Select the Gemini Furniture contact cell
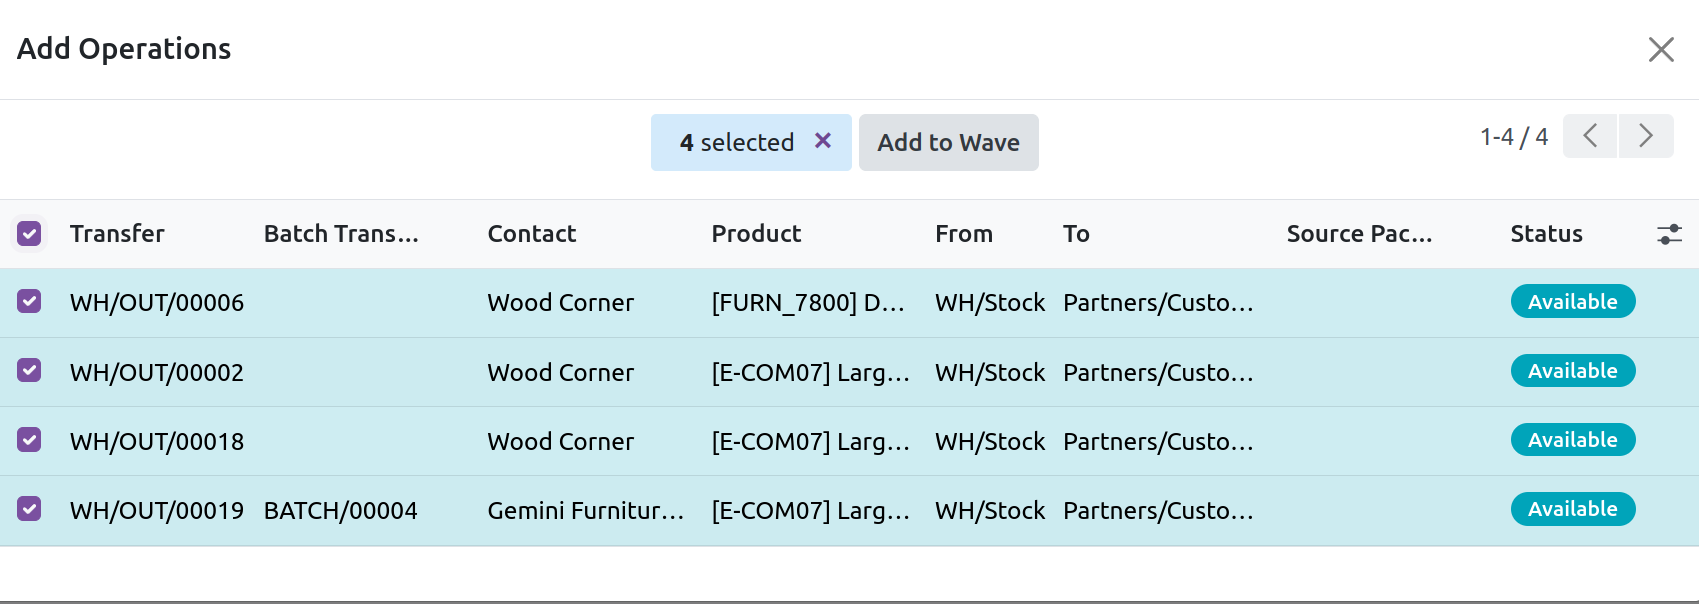The image size is (1699, 604). click(586, 511)
